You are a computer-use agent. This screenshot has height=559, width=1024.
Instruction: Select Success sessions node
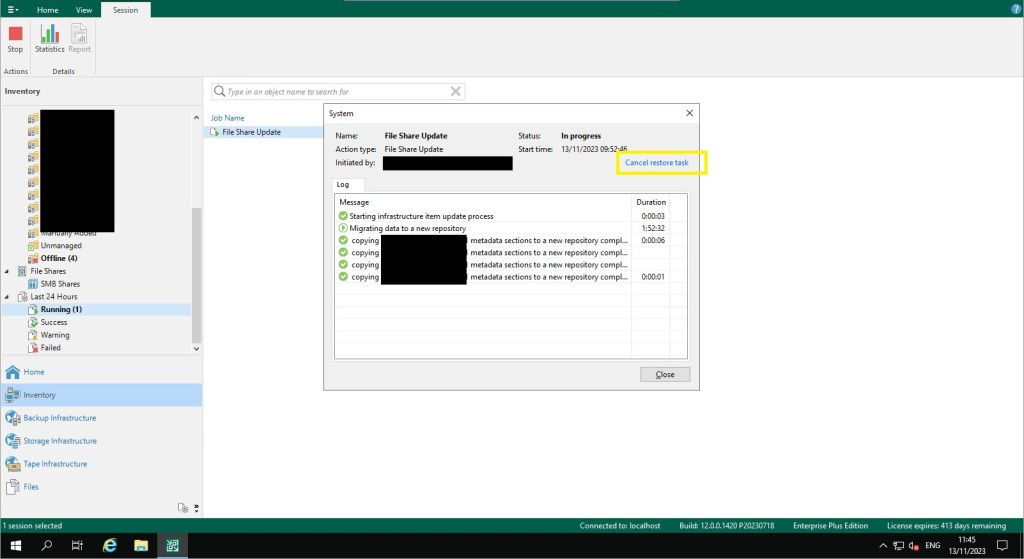click(x=54, y=323)
